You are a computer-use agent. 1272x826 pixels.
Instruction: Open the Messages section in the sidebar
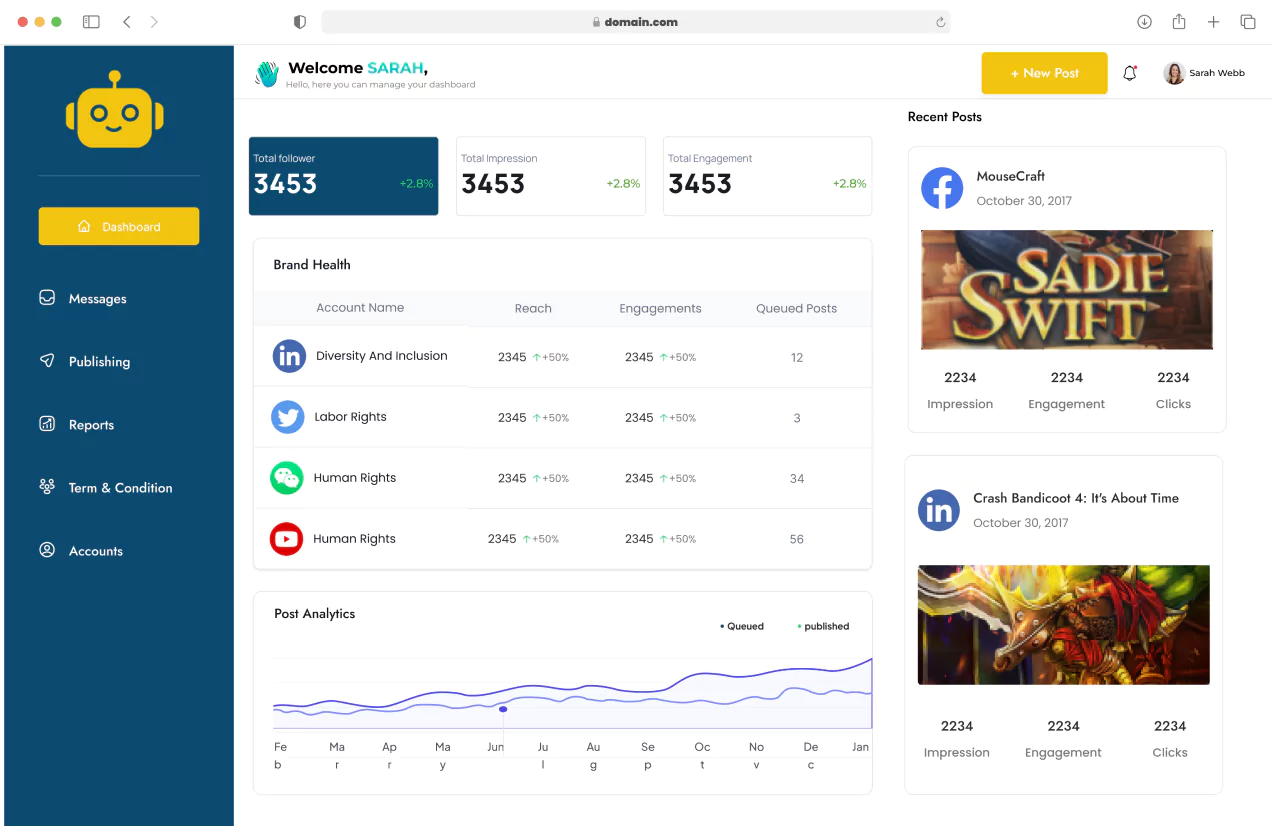tap(97, 298)
